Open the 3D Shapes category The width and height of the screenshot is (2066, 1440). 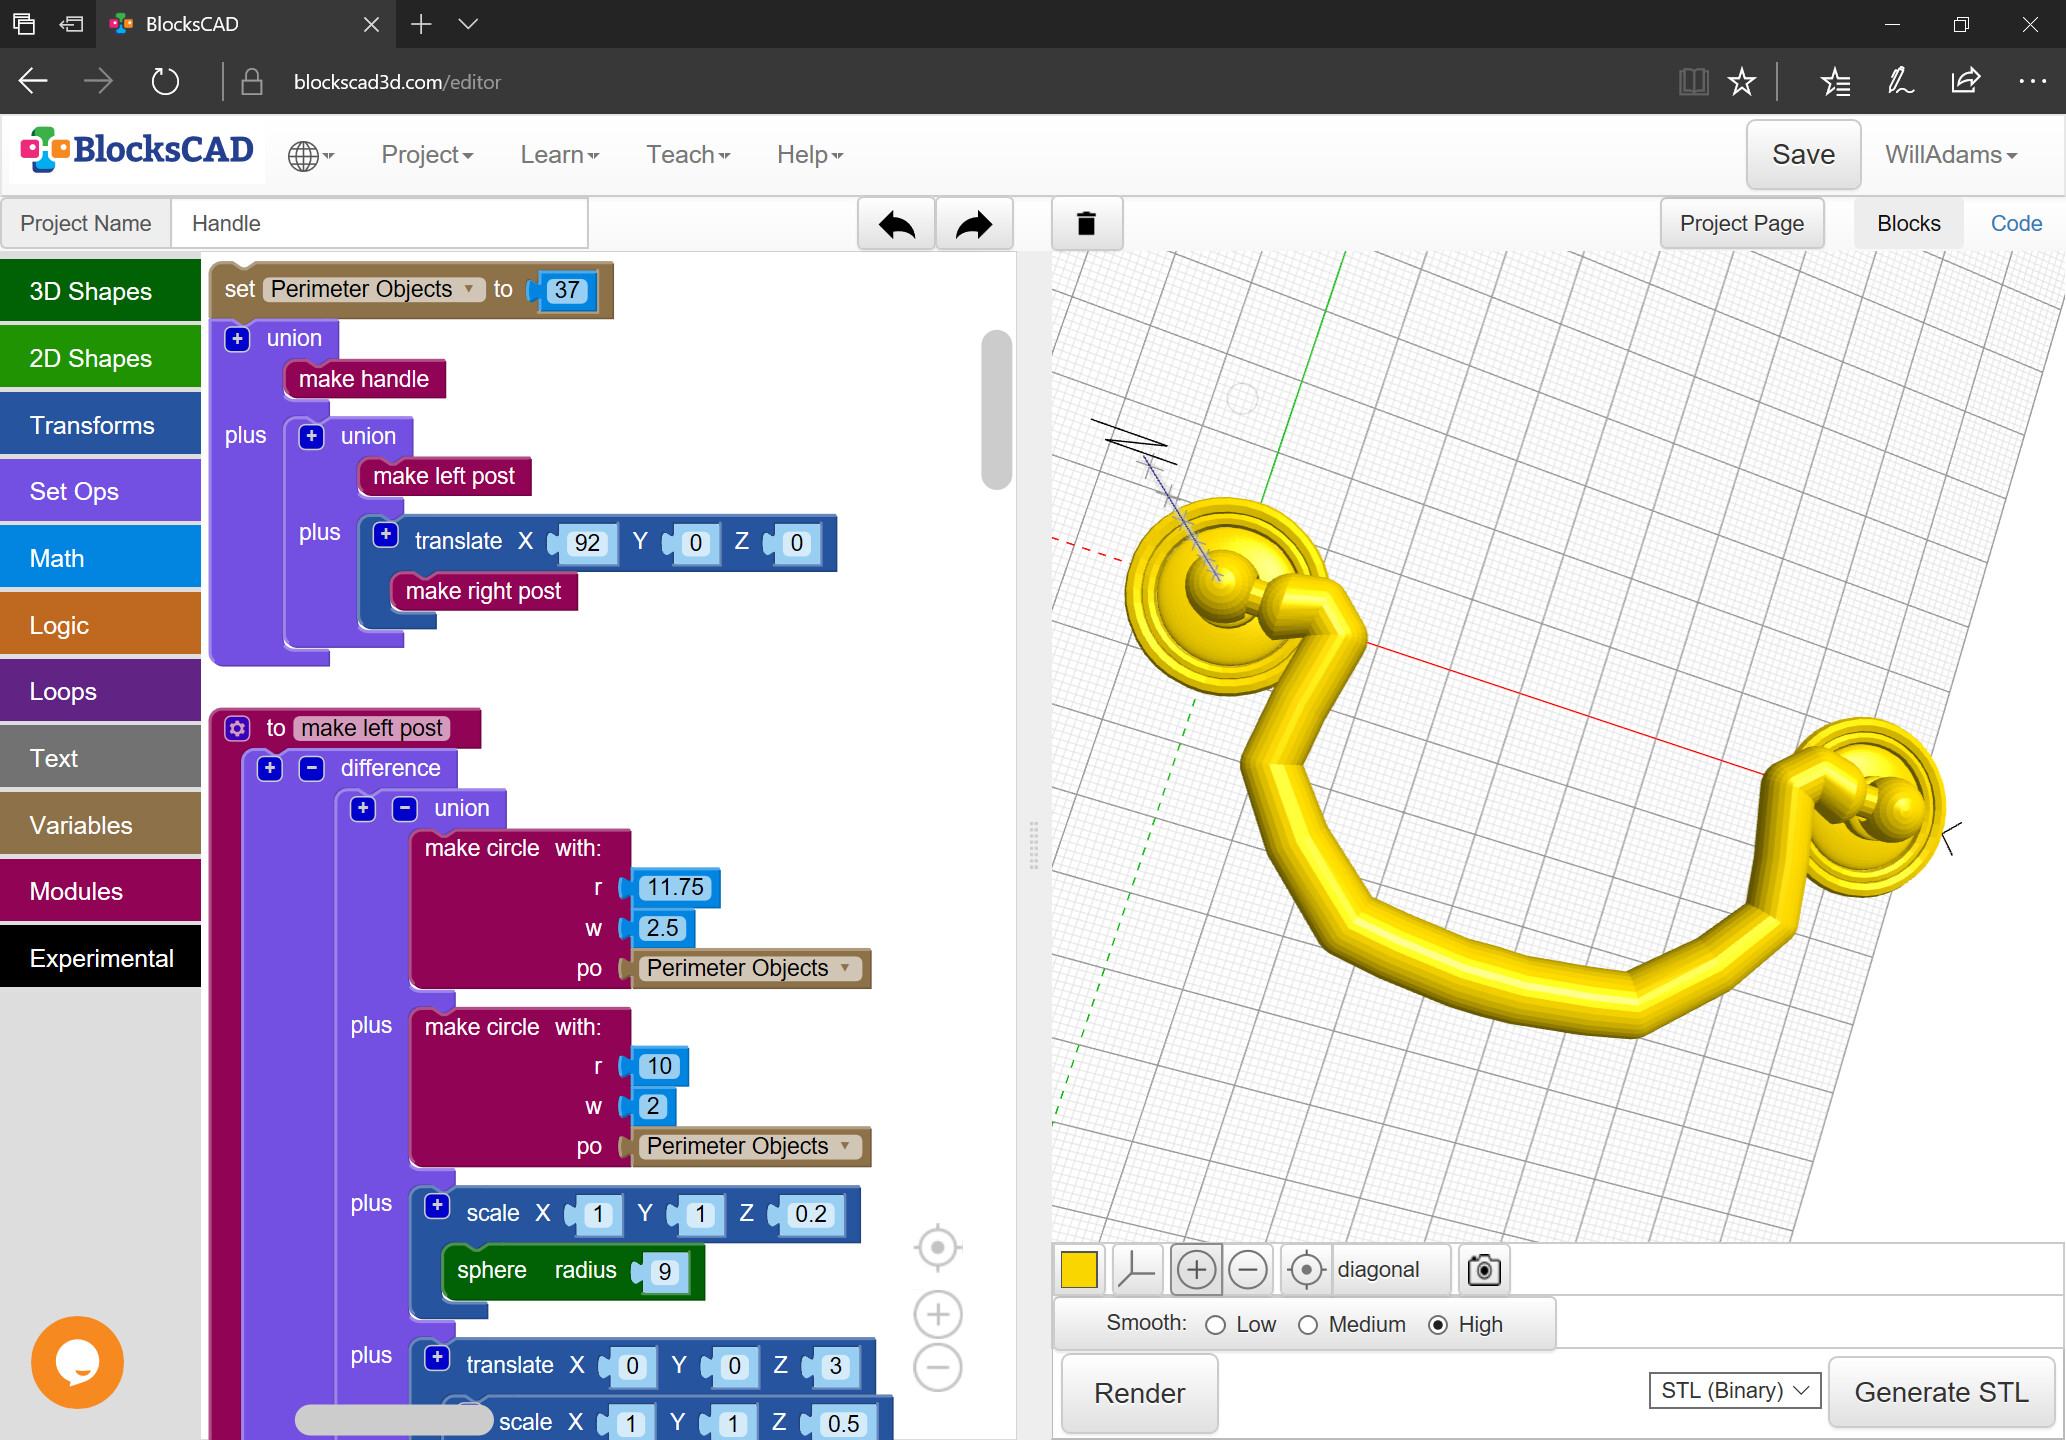point(100,291)
